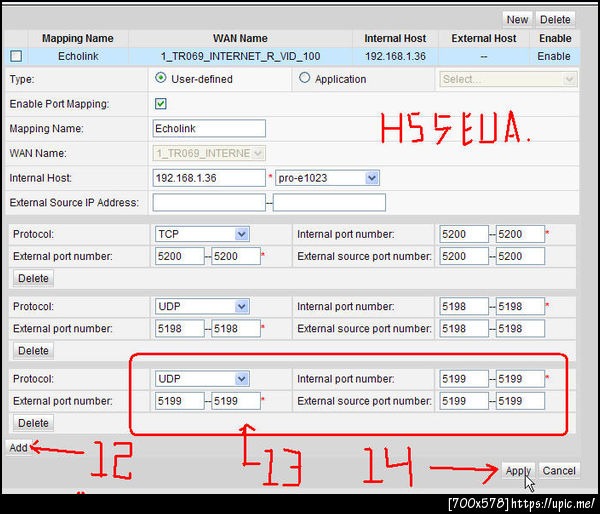Click end external port field 5199
This screenshot has width=600, height=514.
tap(236, 401)
